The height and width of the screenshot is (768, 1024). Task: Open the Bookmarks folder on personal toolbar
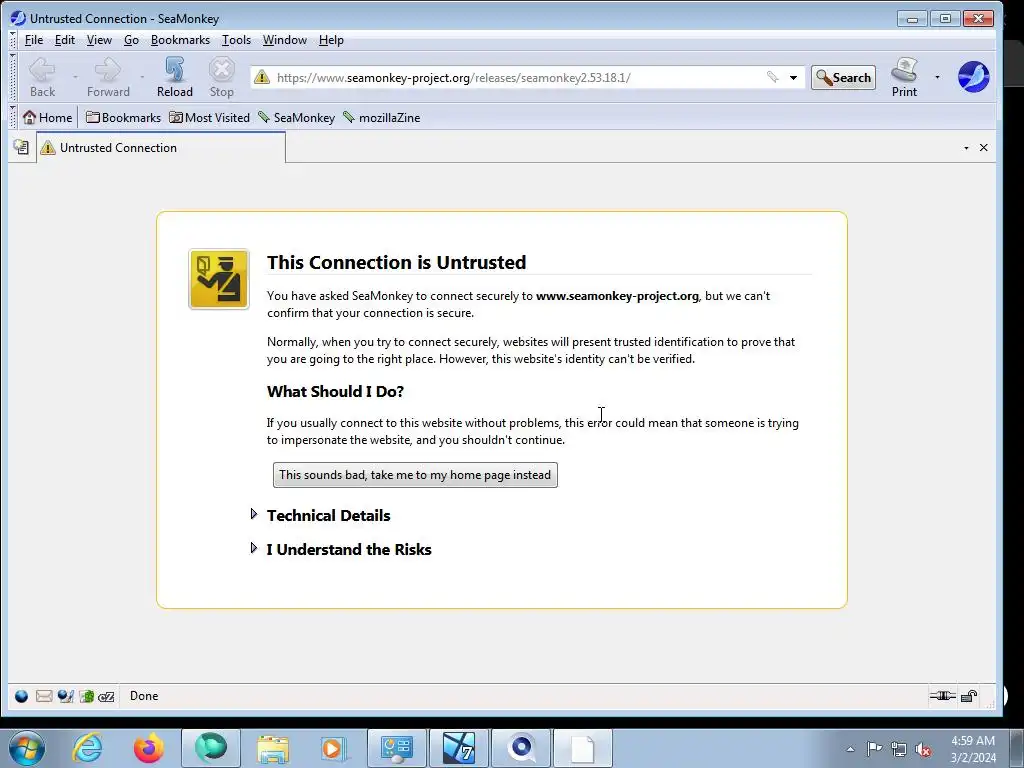123,118
